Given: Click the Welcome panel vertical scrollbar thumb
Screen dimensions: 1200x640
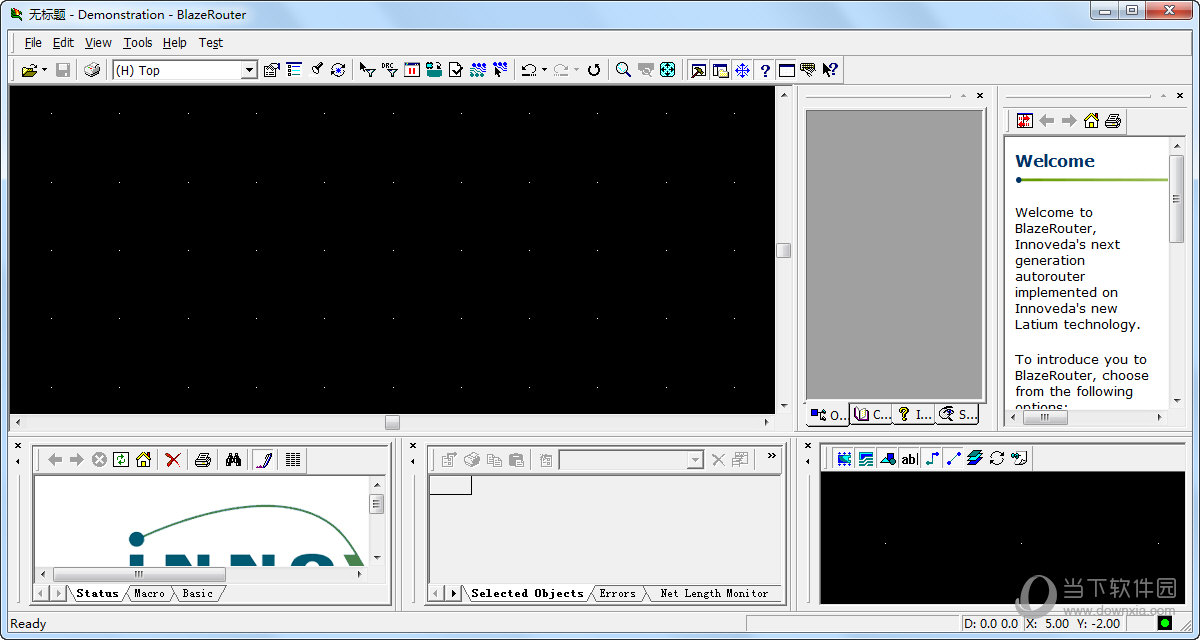Looking at the screenshot, I should (x=1177, y=197).
